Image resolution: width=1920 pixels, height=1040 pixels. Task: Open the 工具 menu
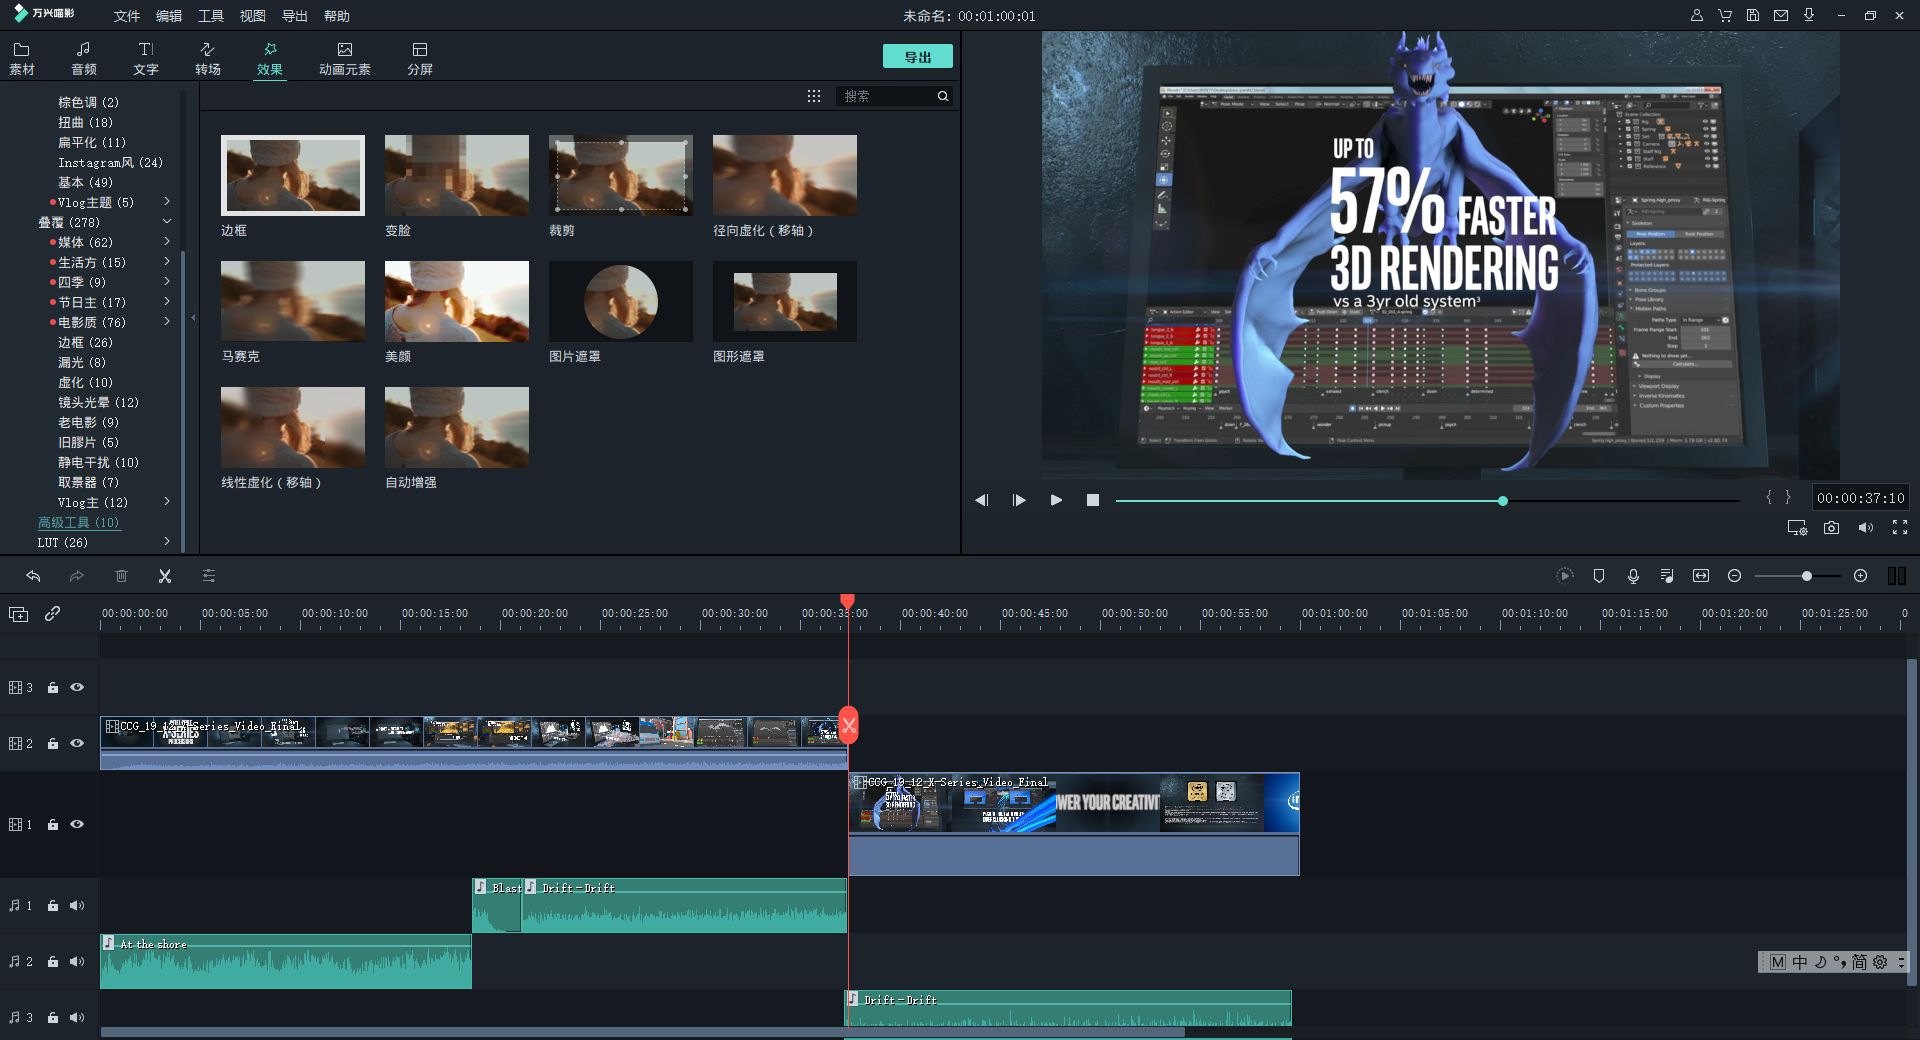(x=211, y=16)
